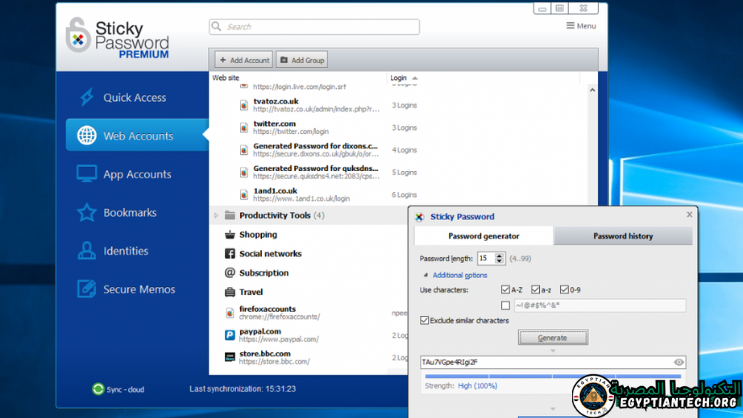Image resolution: width=743 pixels, height=418 pixels.
Task: Open Bookmarks star icon in sidebar
Action: (87, 212)
